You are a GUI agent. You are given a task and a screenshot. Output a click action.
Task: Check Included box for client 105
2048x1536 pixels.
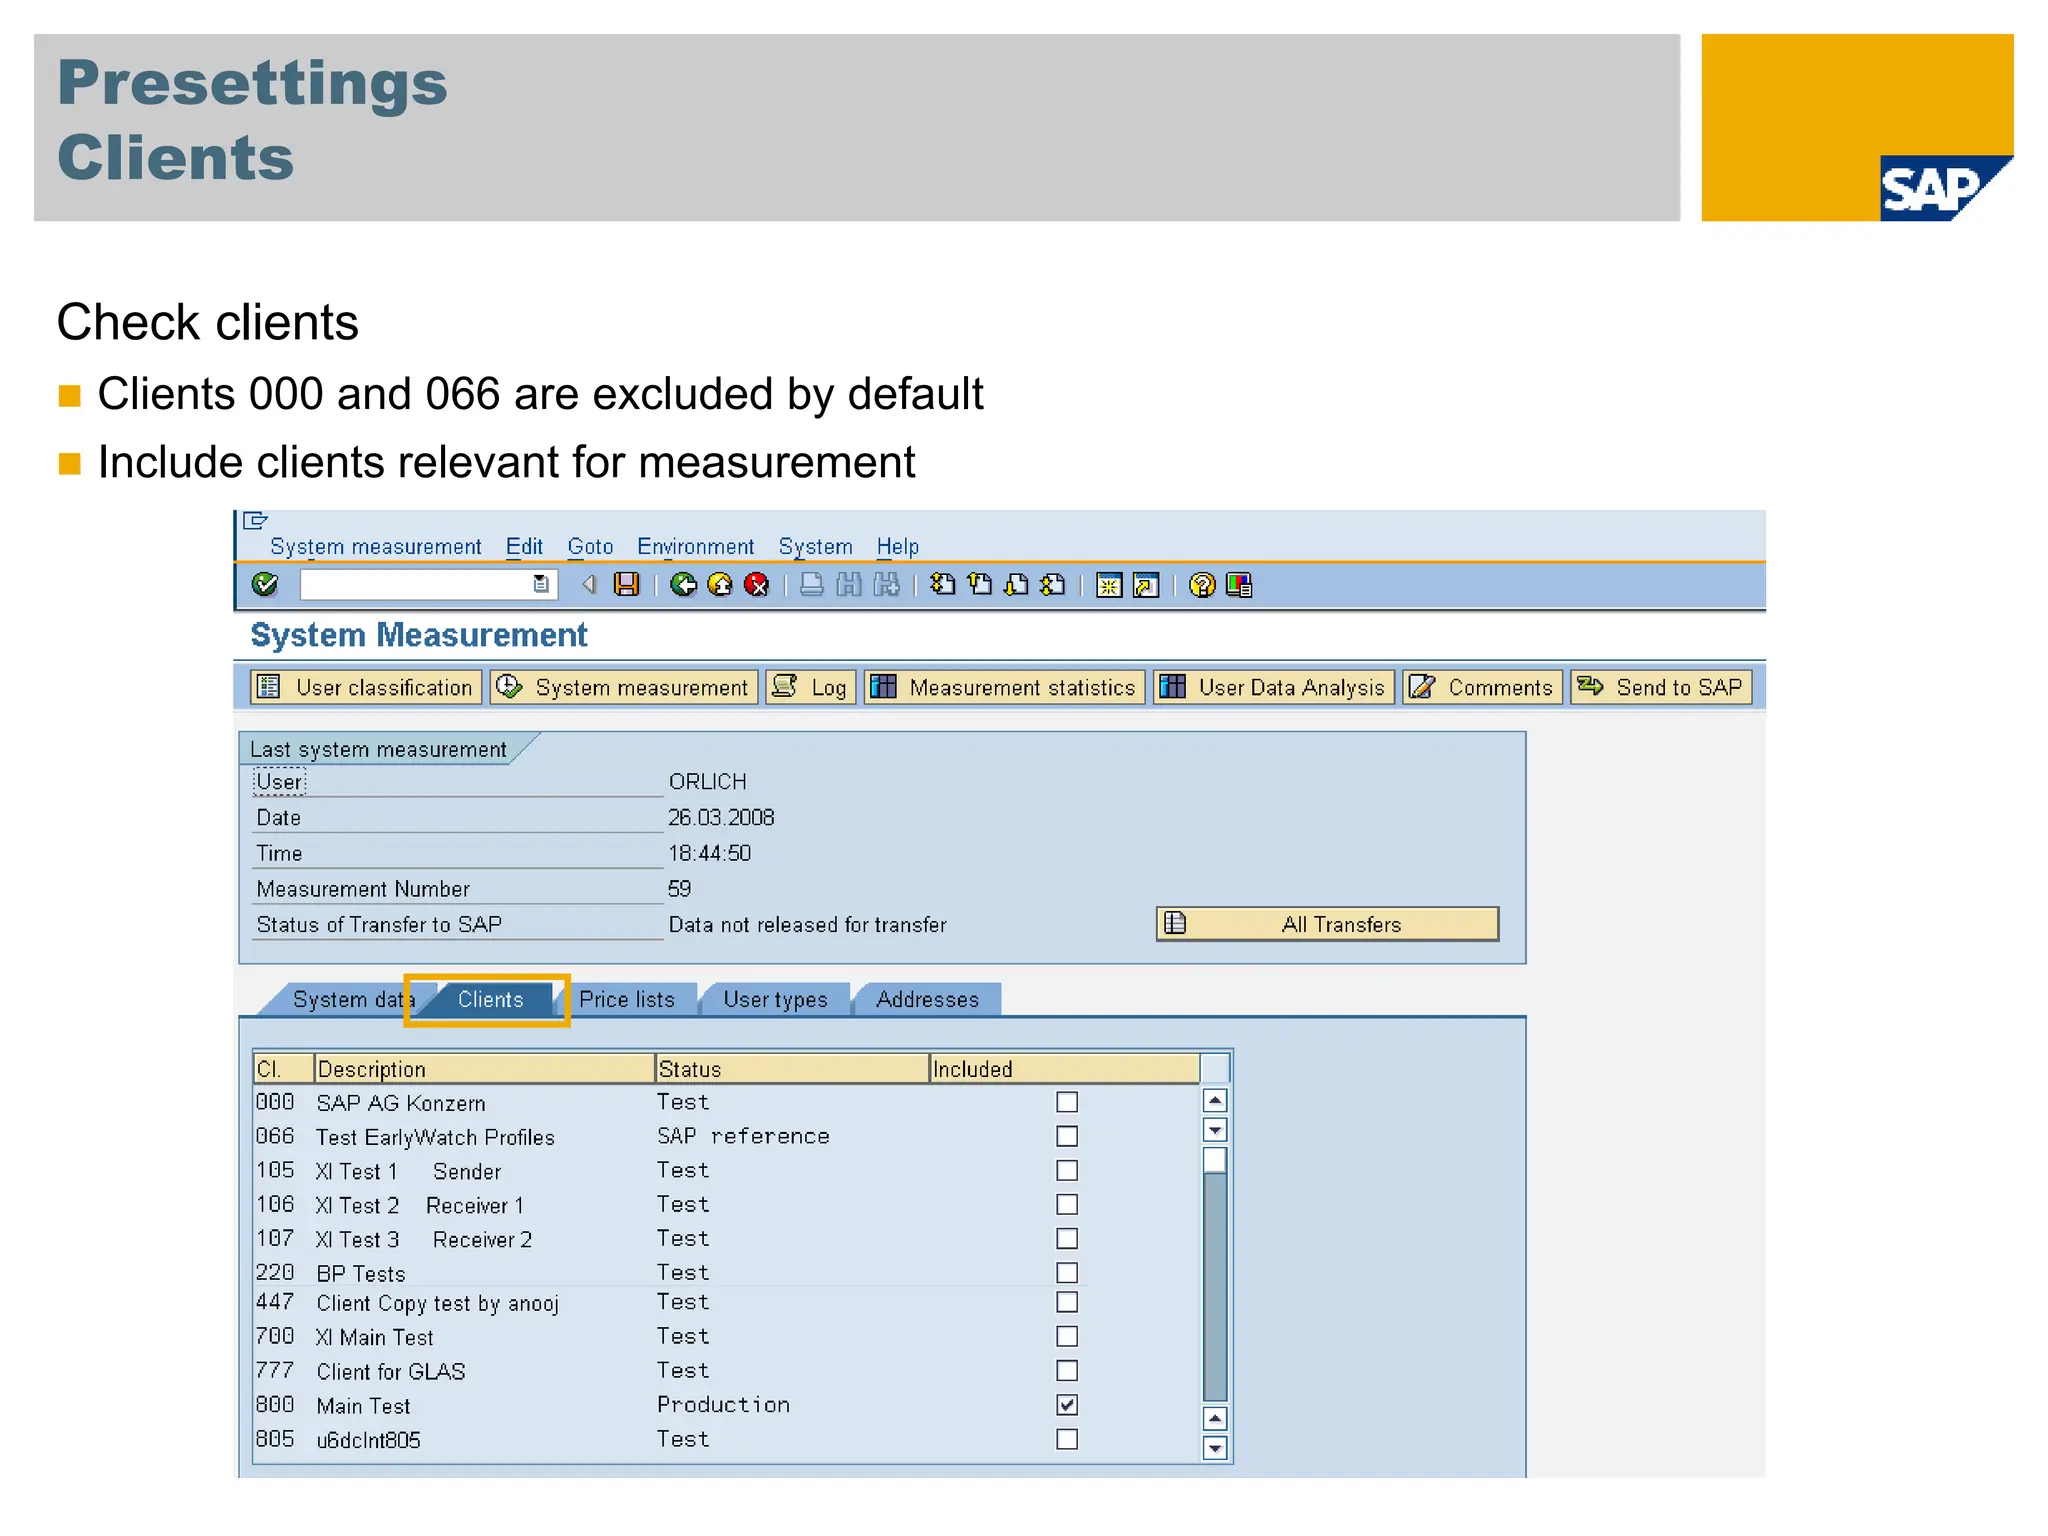pos(1067,1170)
